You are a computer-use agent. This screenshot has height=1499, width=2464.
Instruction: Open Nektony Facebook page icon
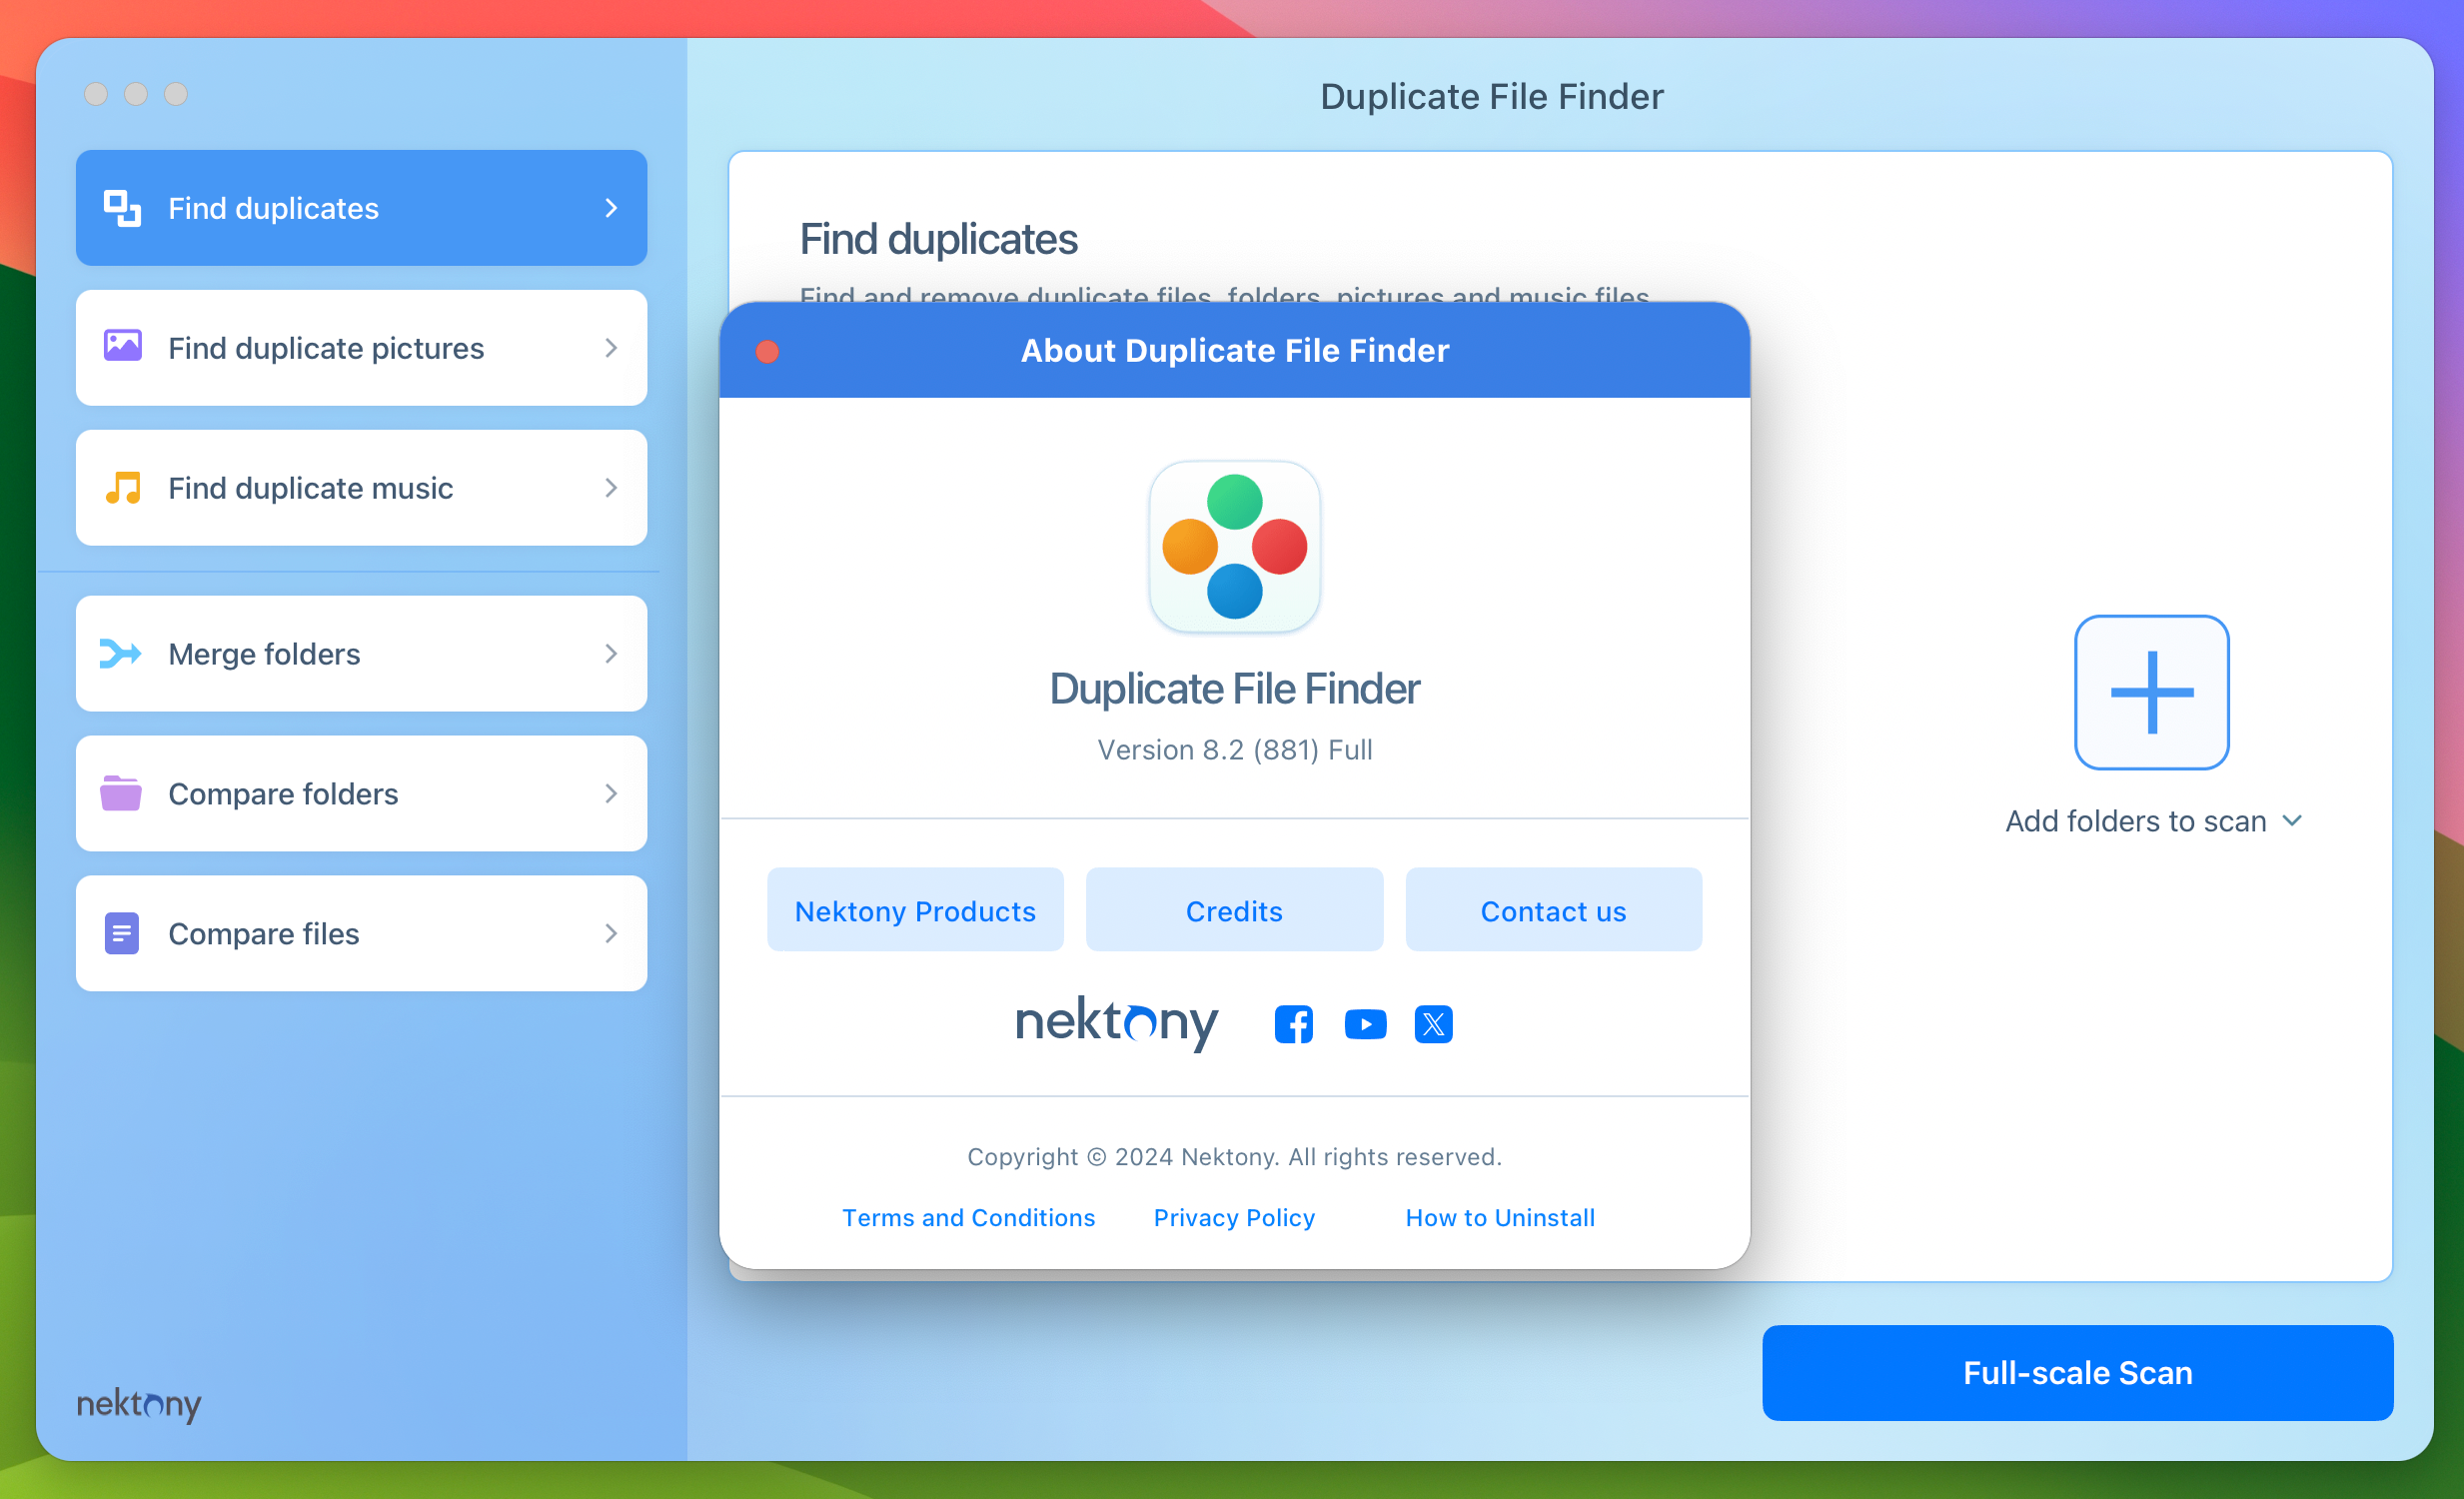pyautogui.click(x=1295, y=1024)
